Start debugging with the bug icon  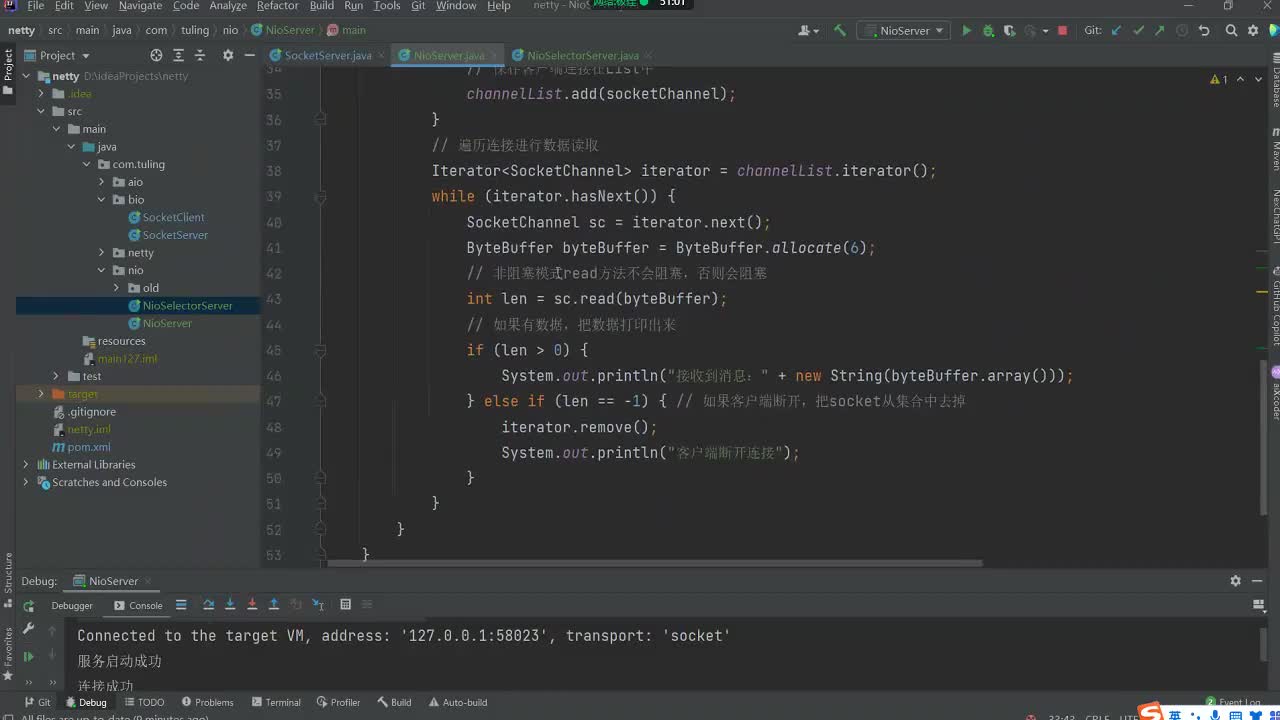[988, 31]
